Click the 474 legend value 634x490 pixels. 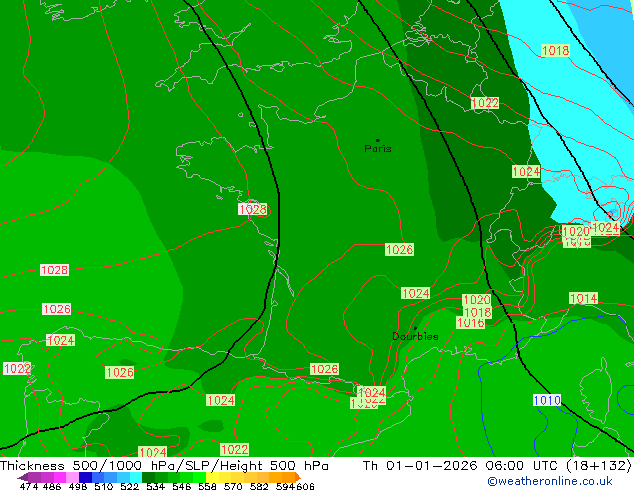click(x=29, y=486)
